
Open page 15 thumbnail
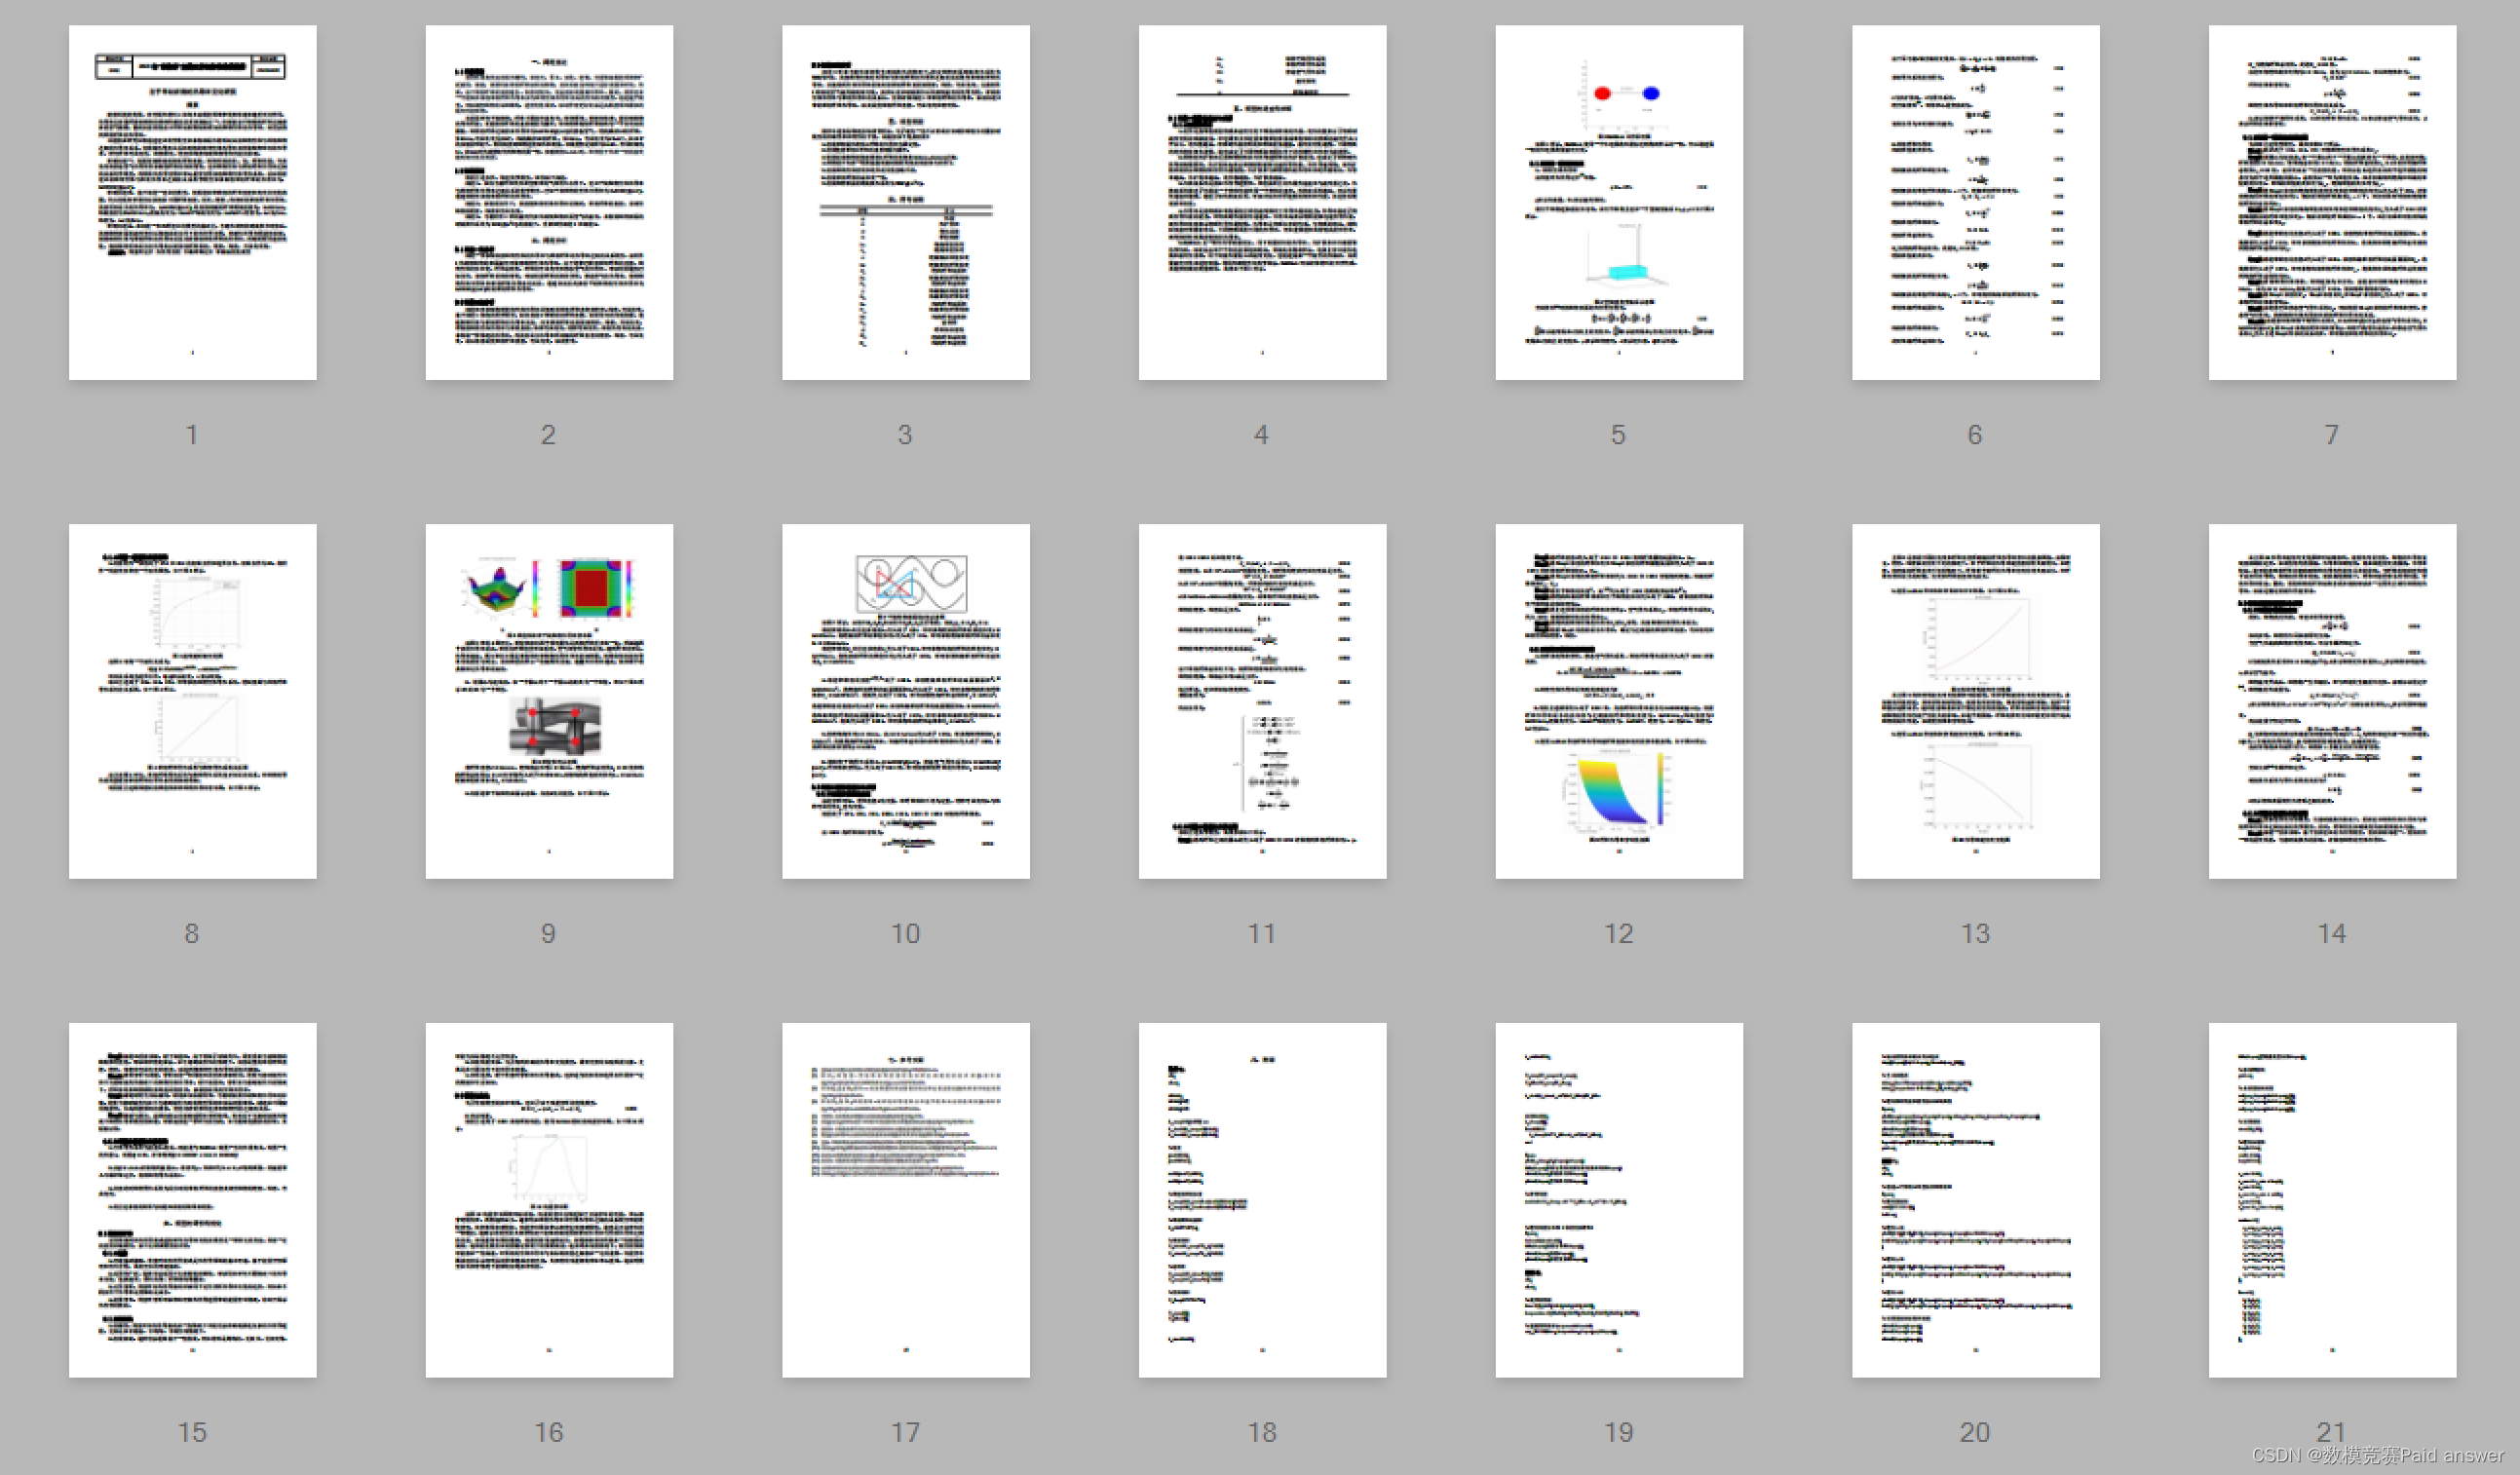192,1200
